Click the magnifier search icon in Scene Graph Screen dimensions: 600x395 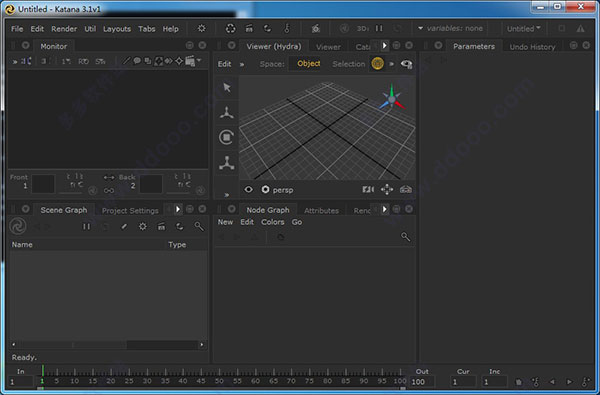coord(199,227)
